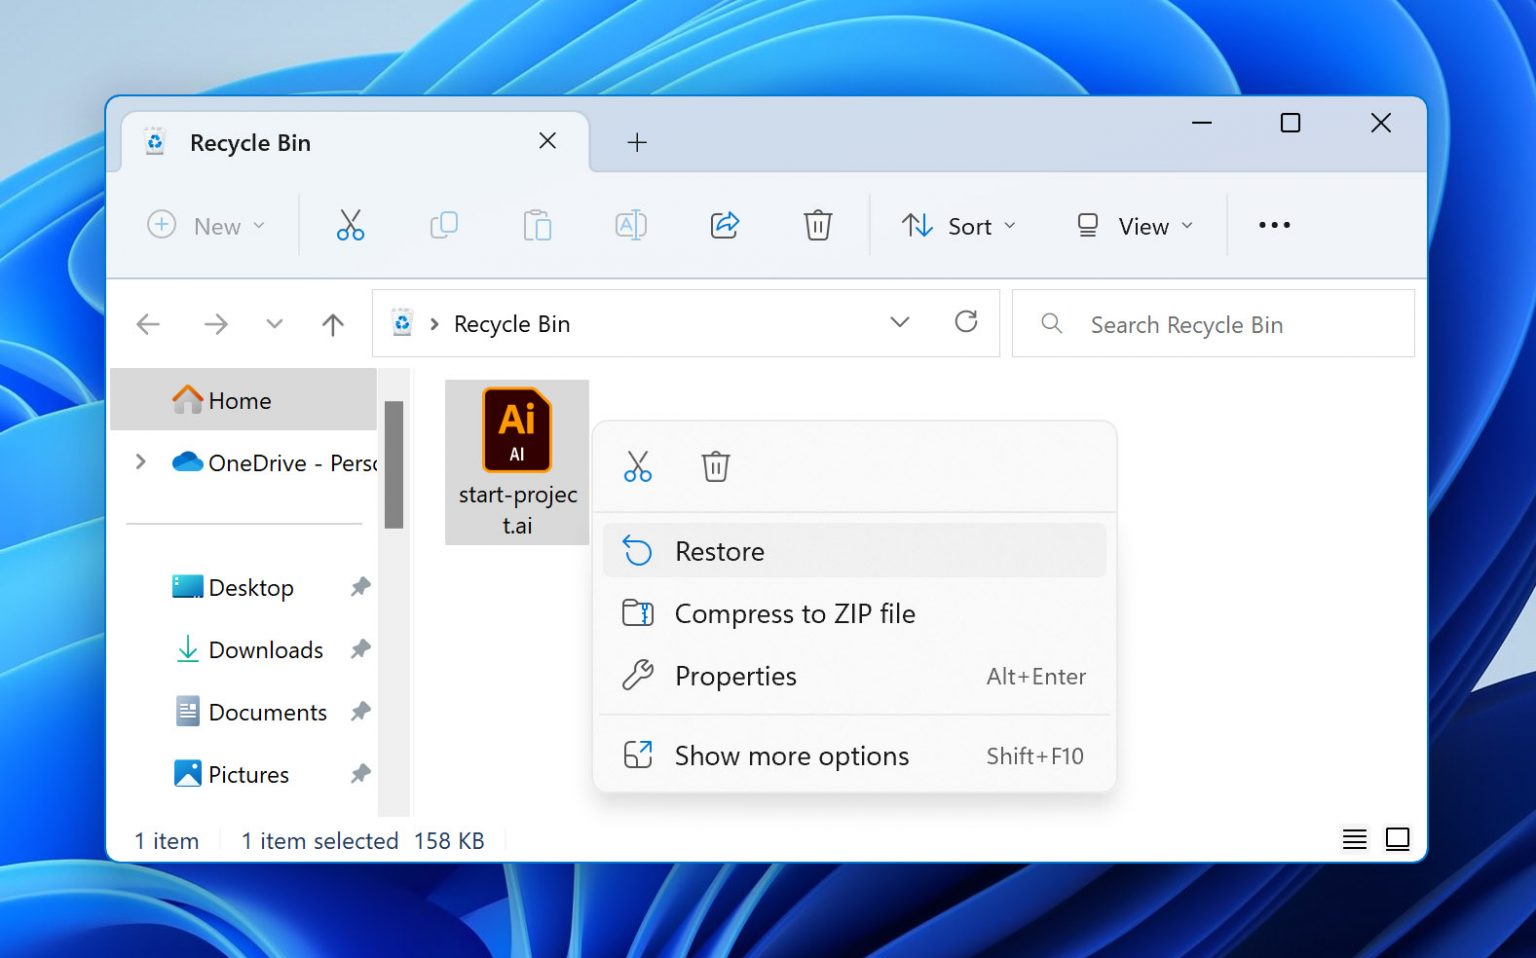Click the Cut icon in the context menu

pyautogui.click(x=637, y=466)
